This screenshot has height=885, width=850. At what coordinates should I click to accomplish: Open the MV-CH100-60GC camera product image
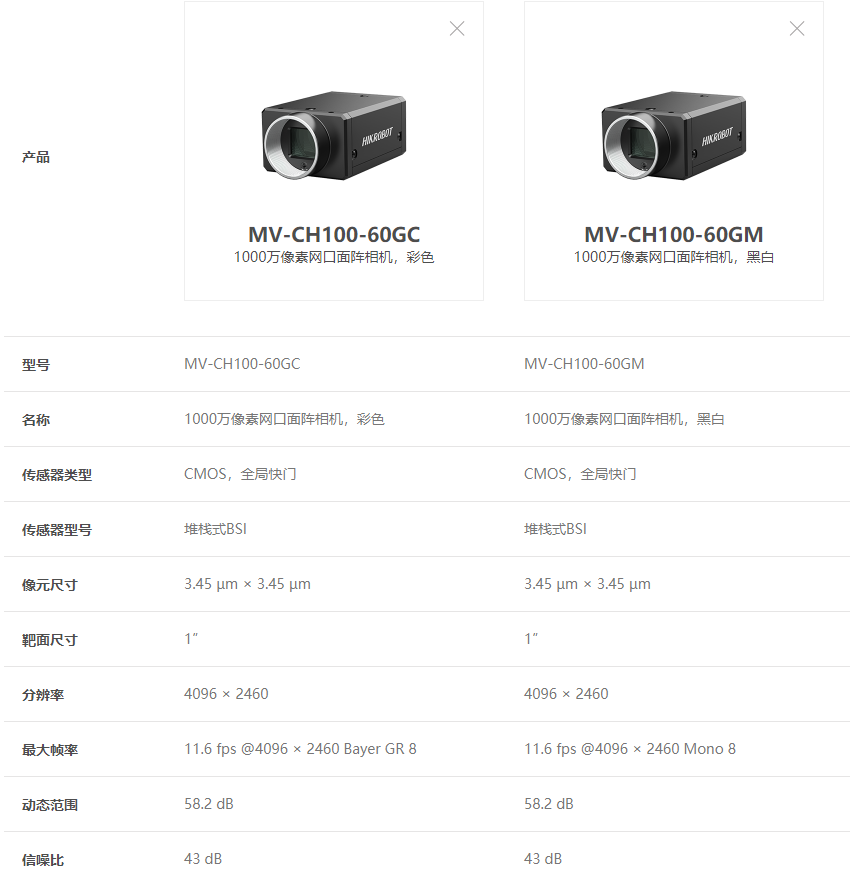click(x=334, y=135)
